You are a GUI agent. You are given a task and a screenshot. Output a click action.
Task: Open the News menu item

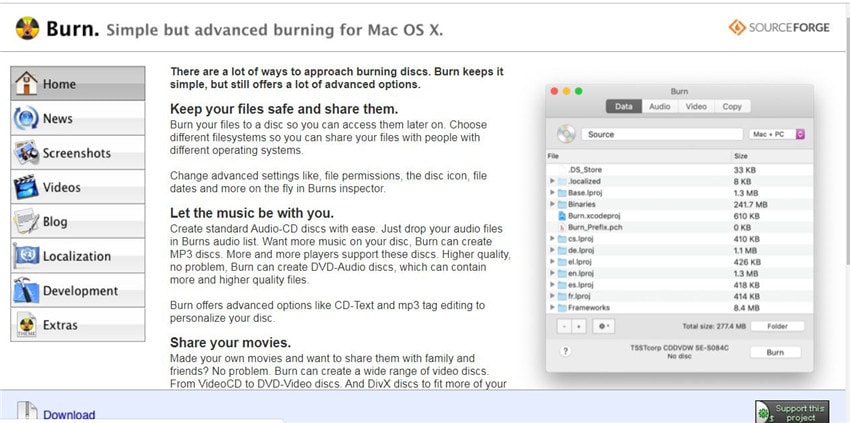[x=78, y=118]
